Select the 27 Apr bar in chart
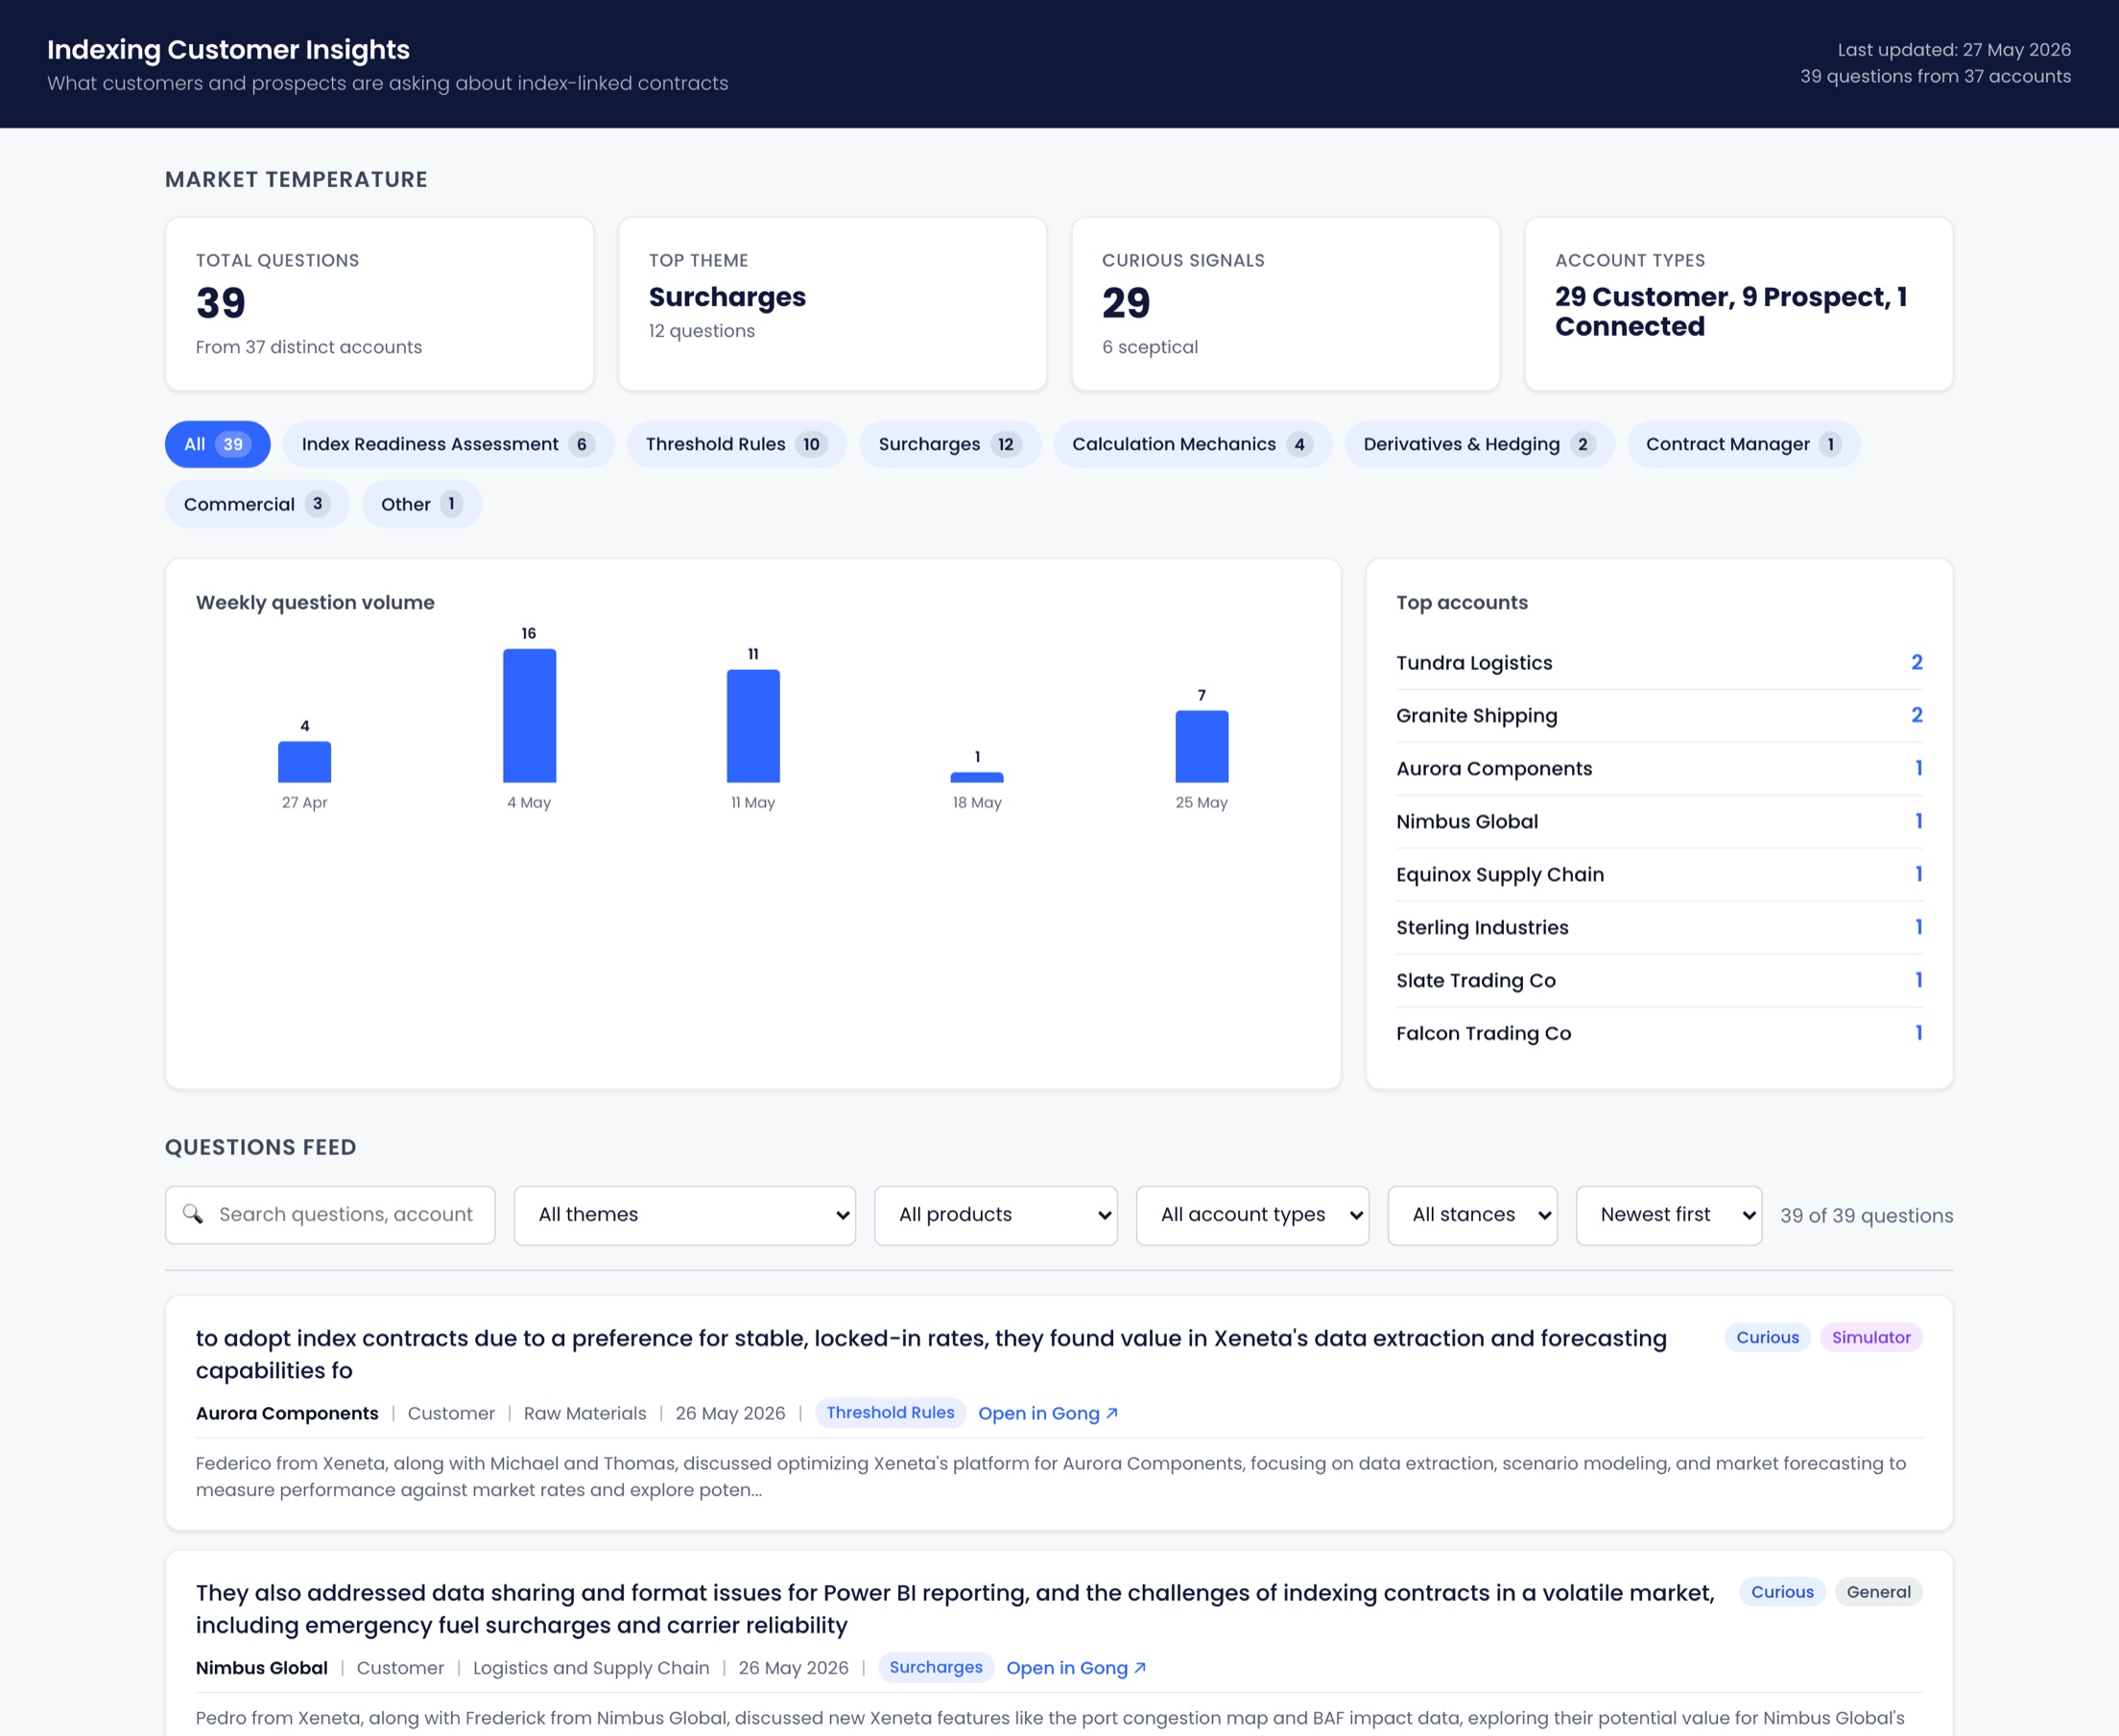 point(304,762)
